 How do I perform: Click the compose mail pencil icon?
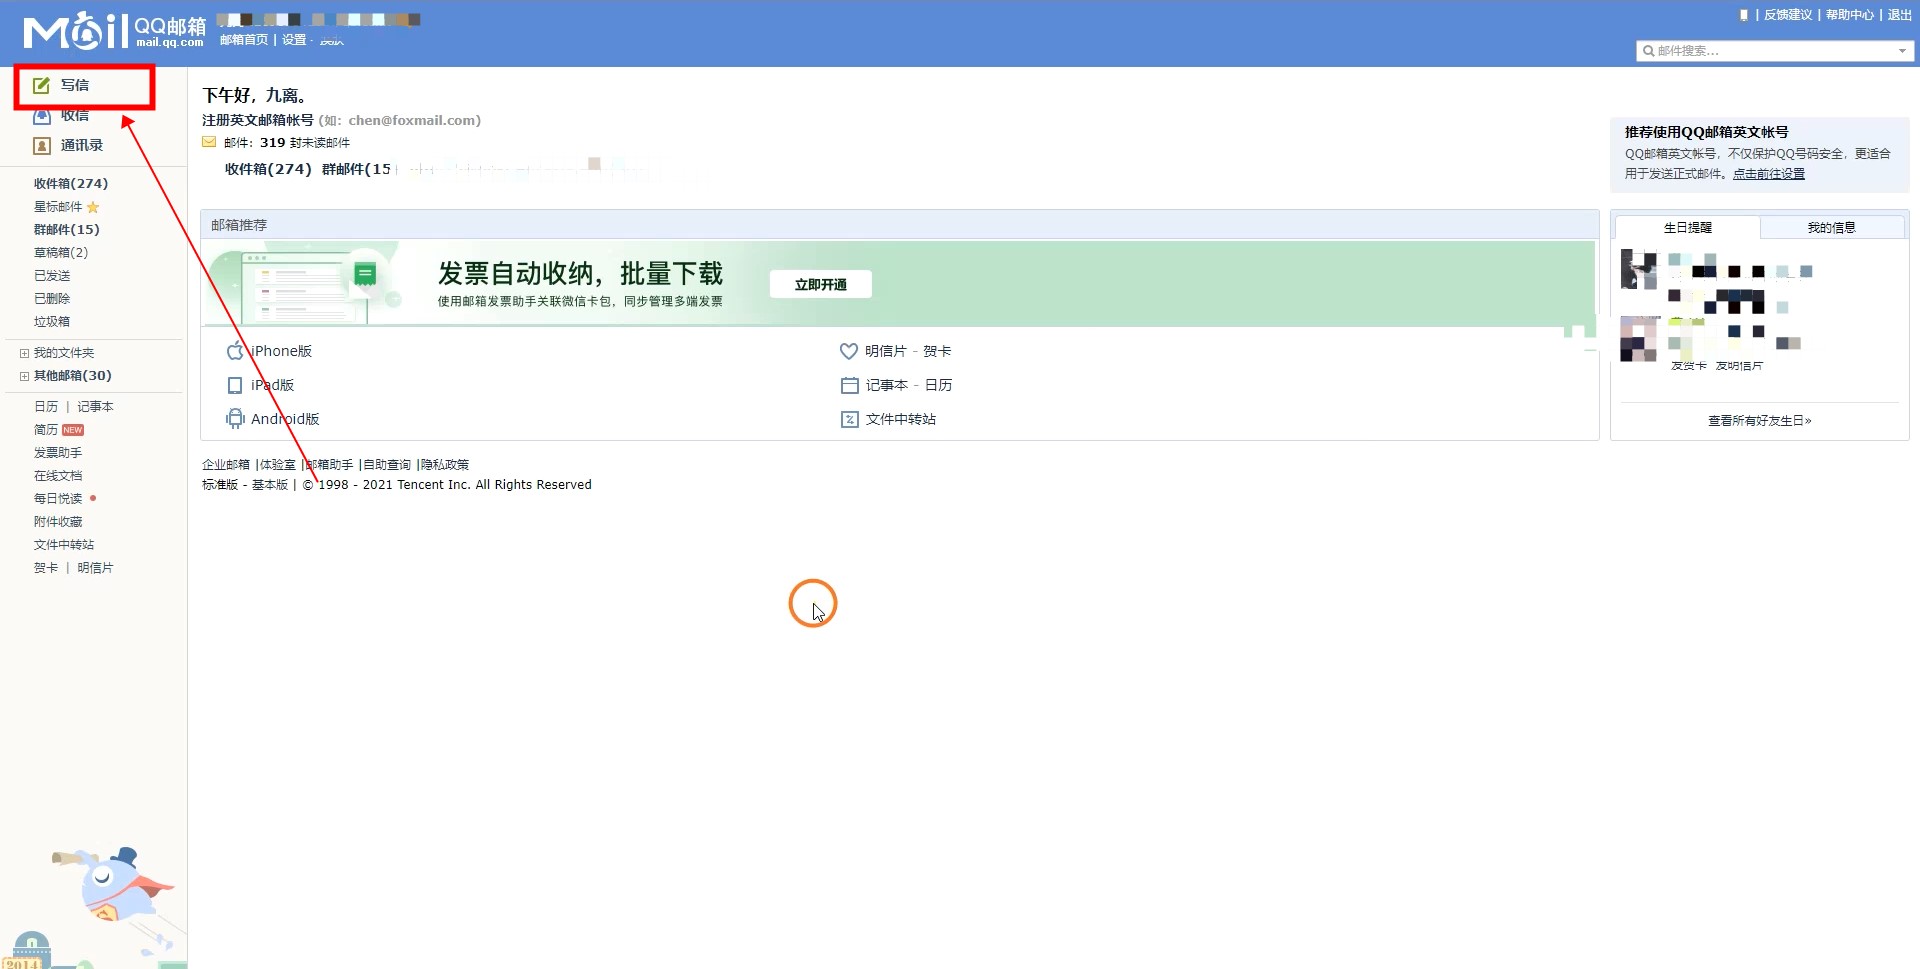coord(41,86)
